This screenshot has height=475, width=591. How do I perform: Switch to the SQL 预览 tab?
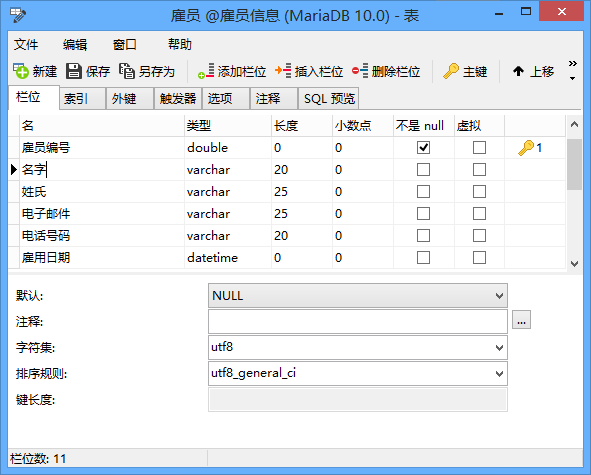click(x=328, y=99)
